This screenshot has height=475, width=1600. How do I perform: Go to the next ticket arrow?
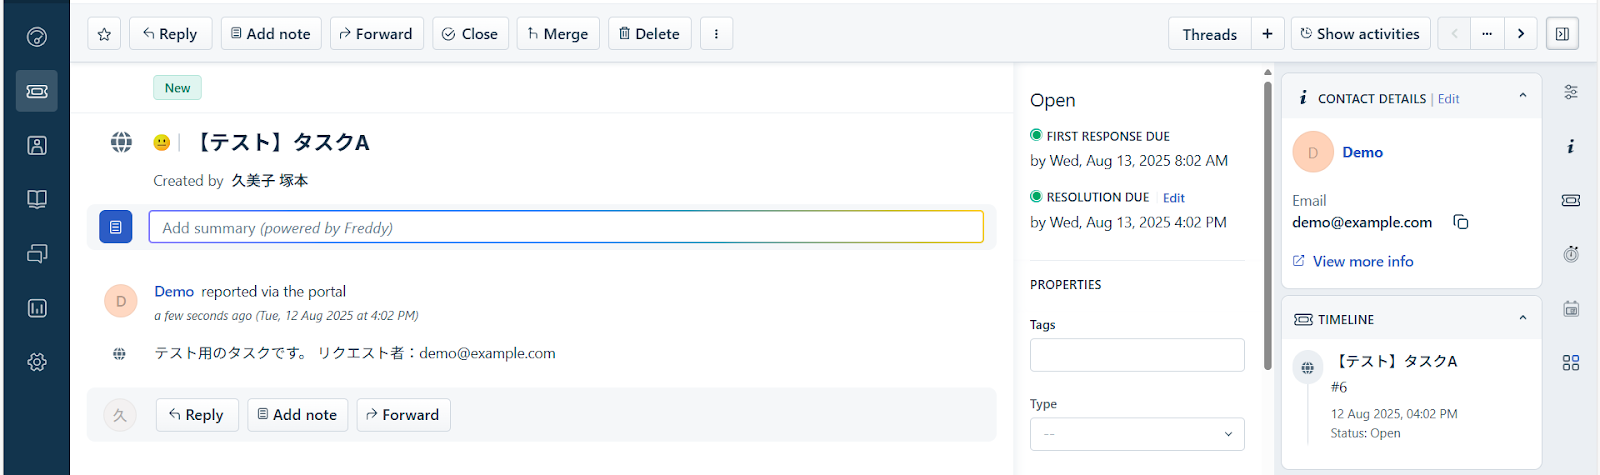1521,34
